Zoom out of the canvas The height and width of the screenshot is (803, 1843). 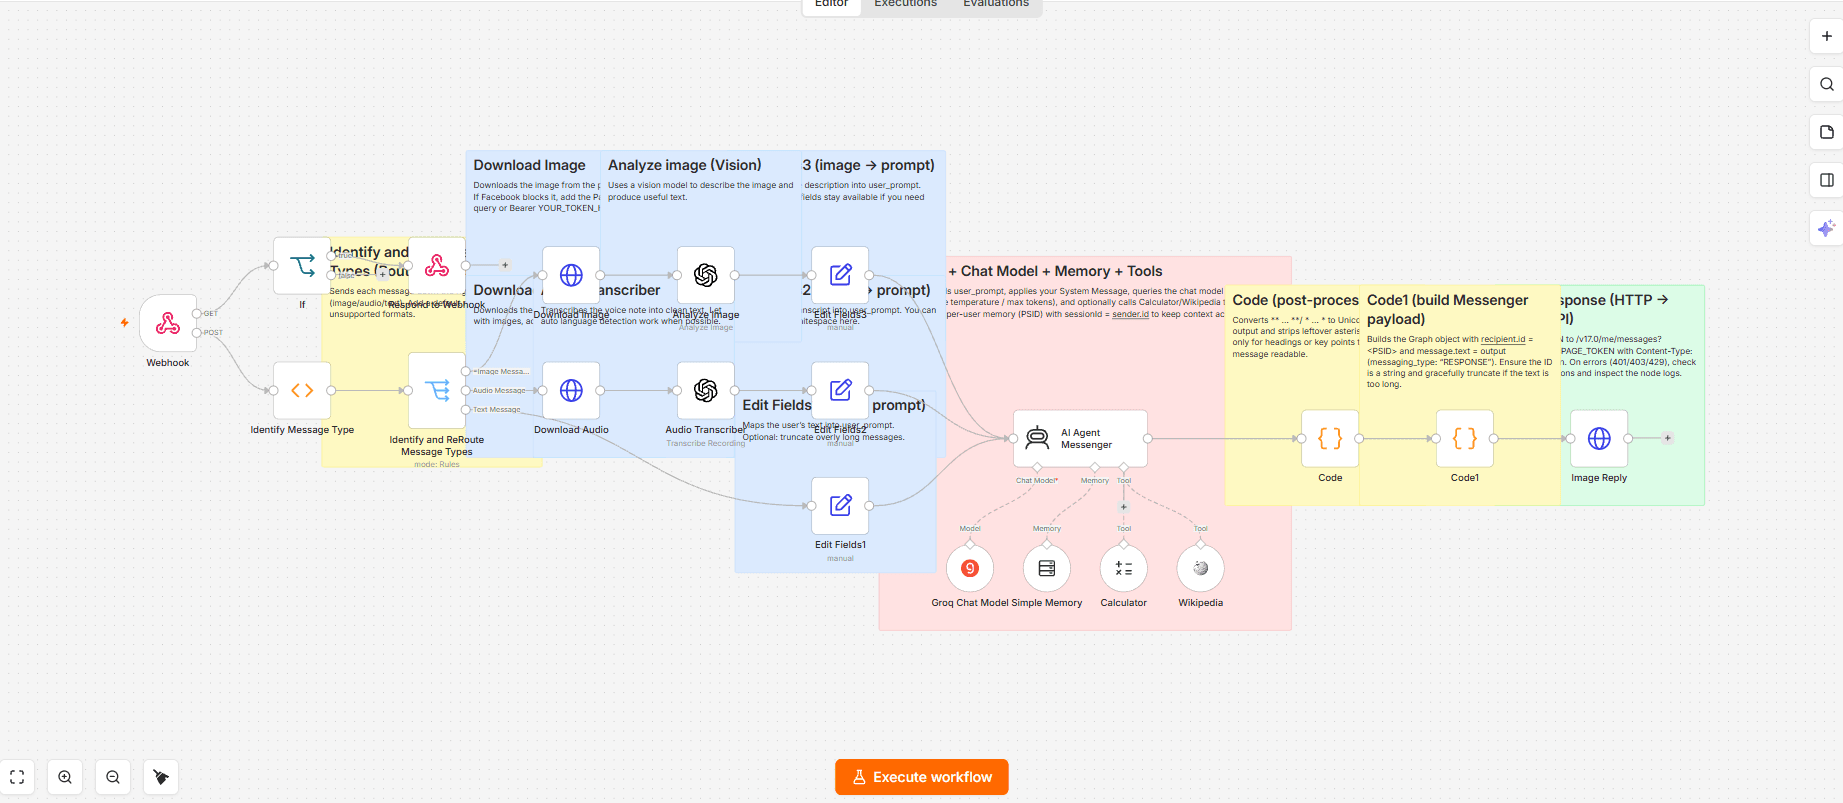[x=113, y=777]
